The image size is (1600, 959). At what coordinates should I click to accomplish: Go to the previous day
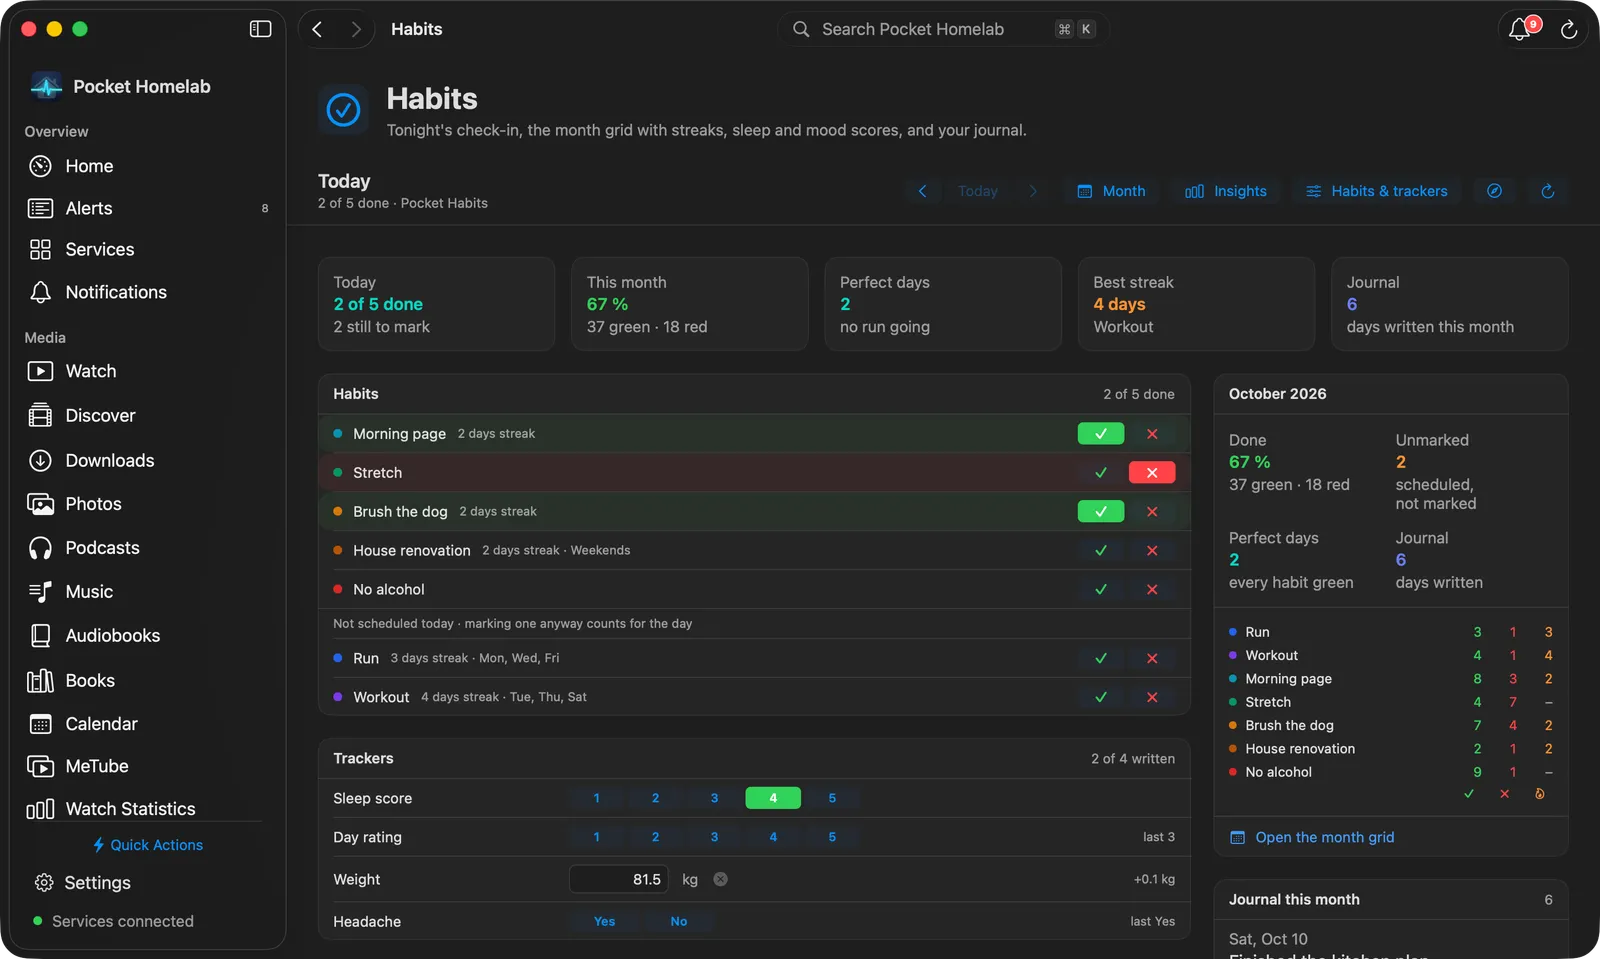pos(922,191)
